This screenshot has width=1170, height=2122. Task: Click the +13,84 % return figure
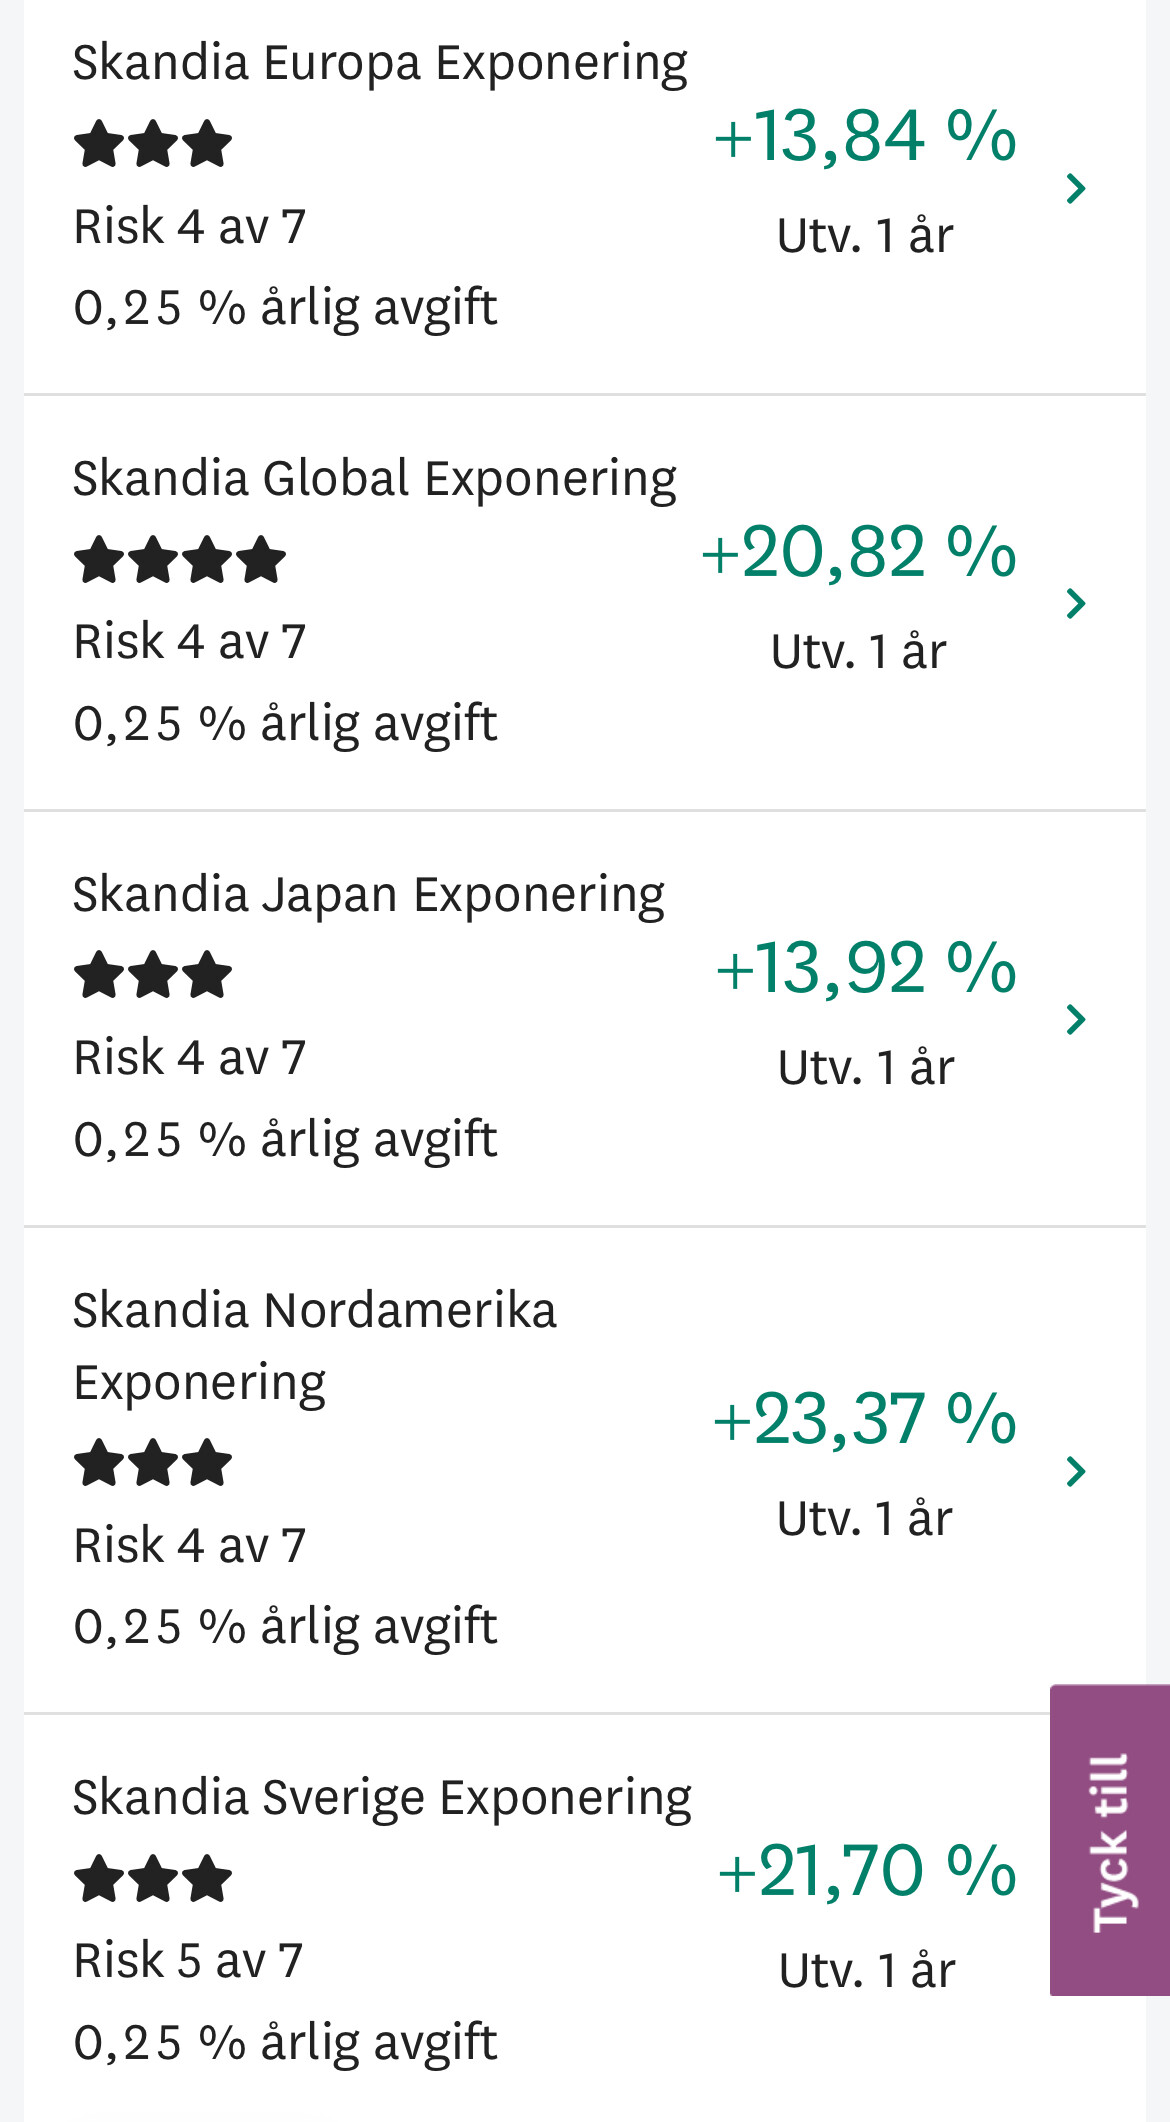(865, 136)
